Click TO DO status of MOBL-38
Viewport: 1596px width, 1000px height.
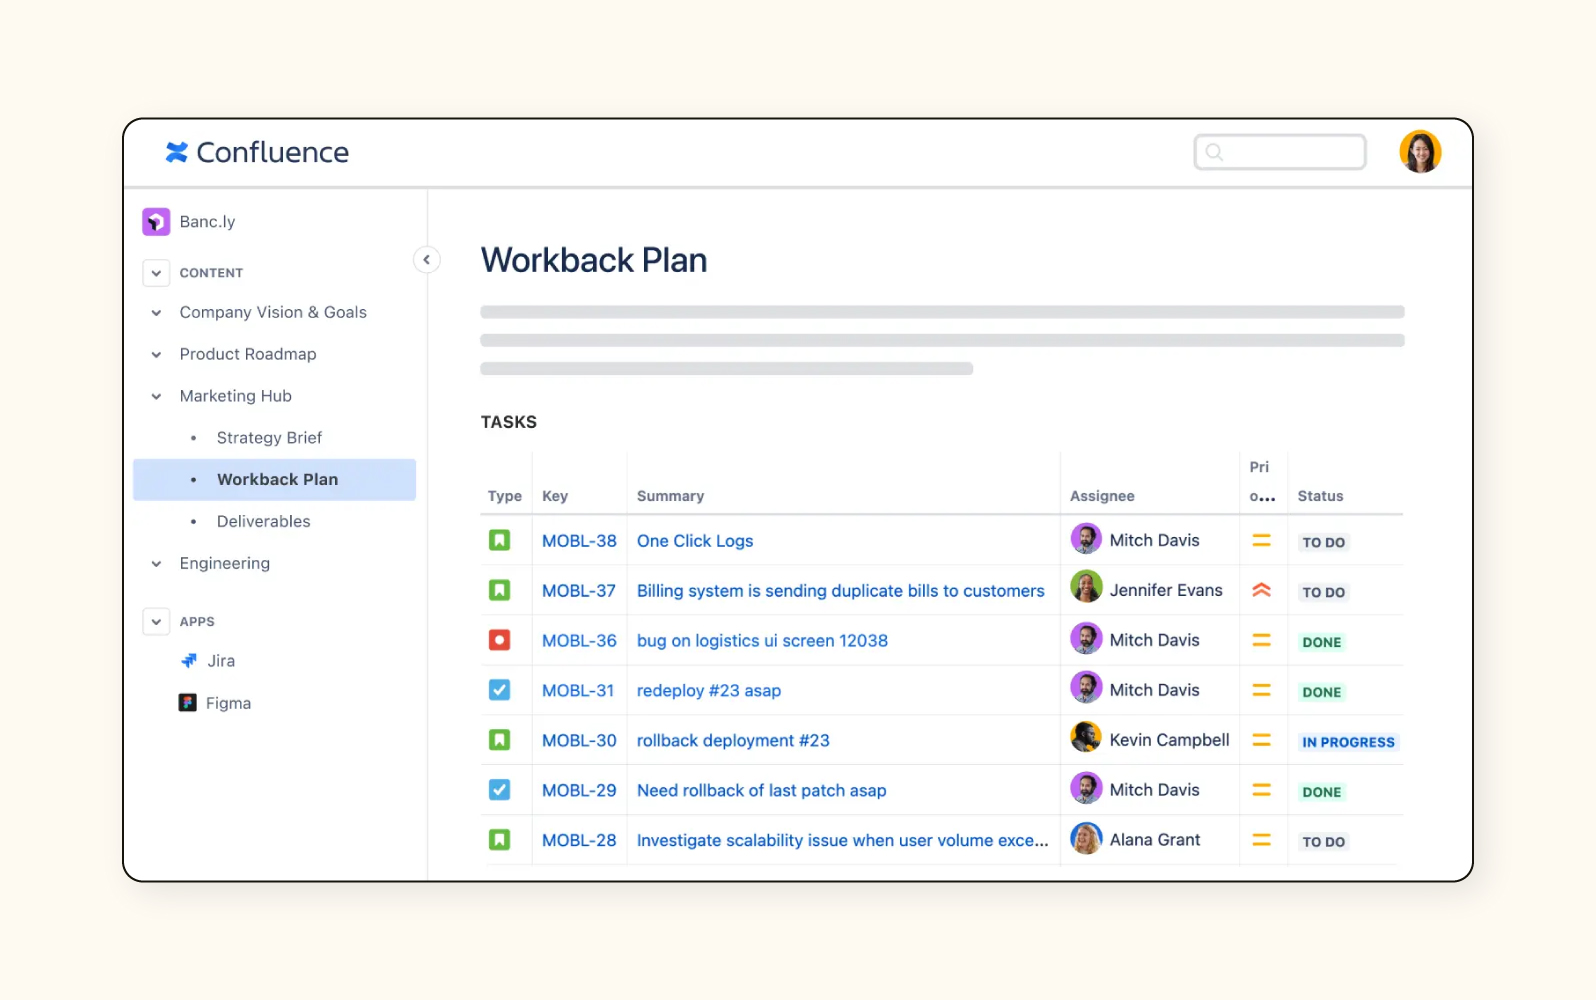1324,542
